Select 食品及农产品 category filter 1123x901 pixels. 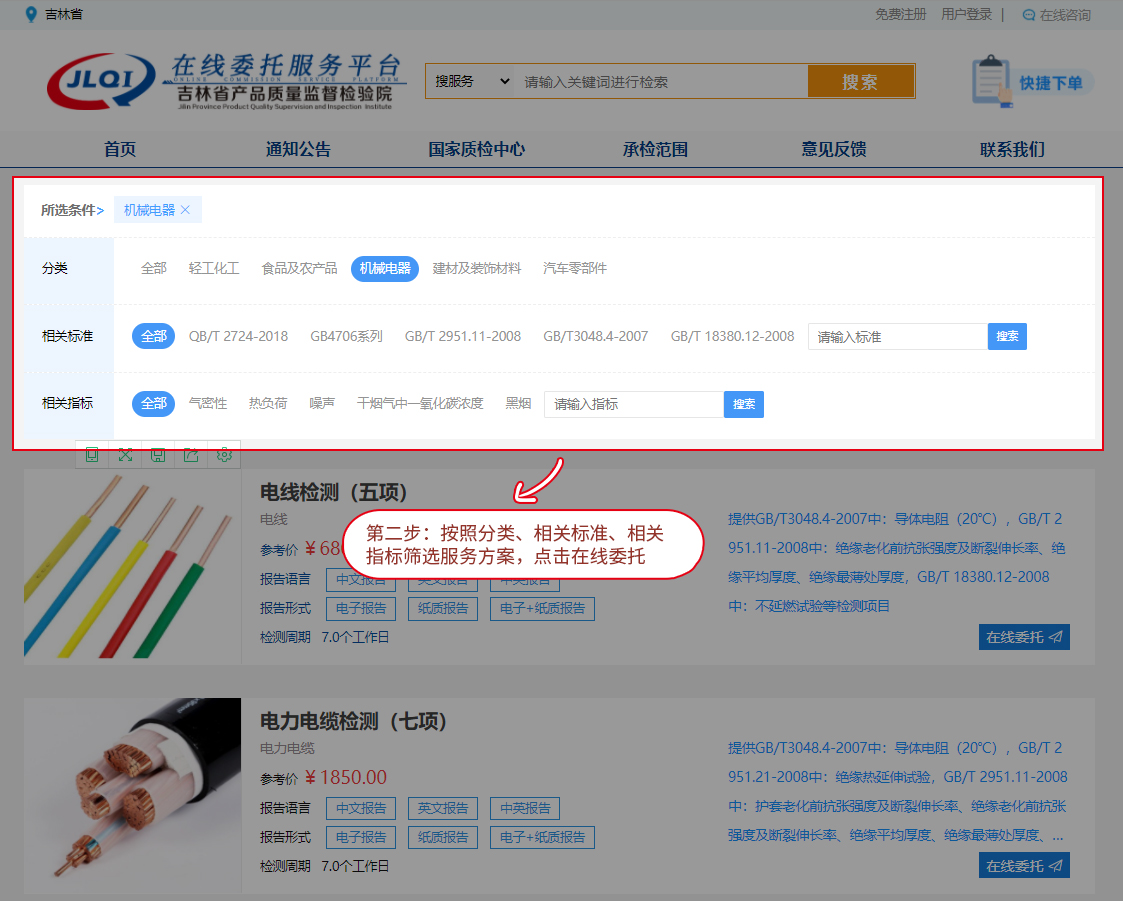click(x=299, y=269)
